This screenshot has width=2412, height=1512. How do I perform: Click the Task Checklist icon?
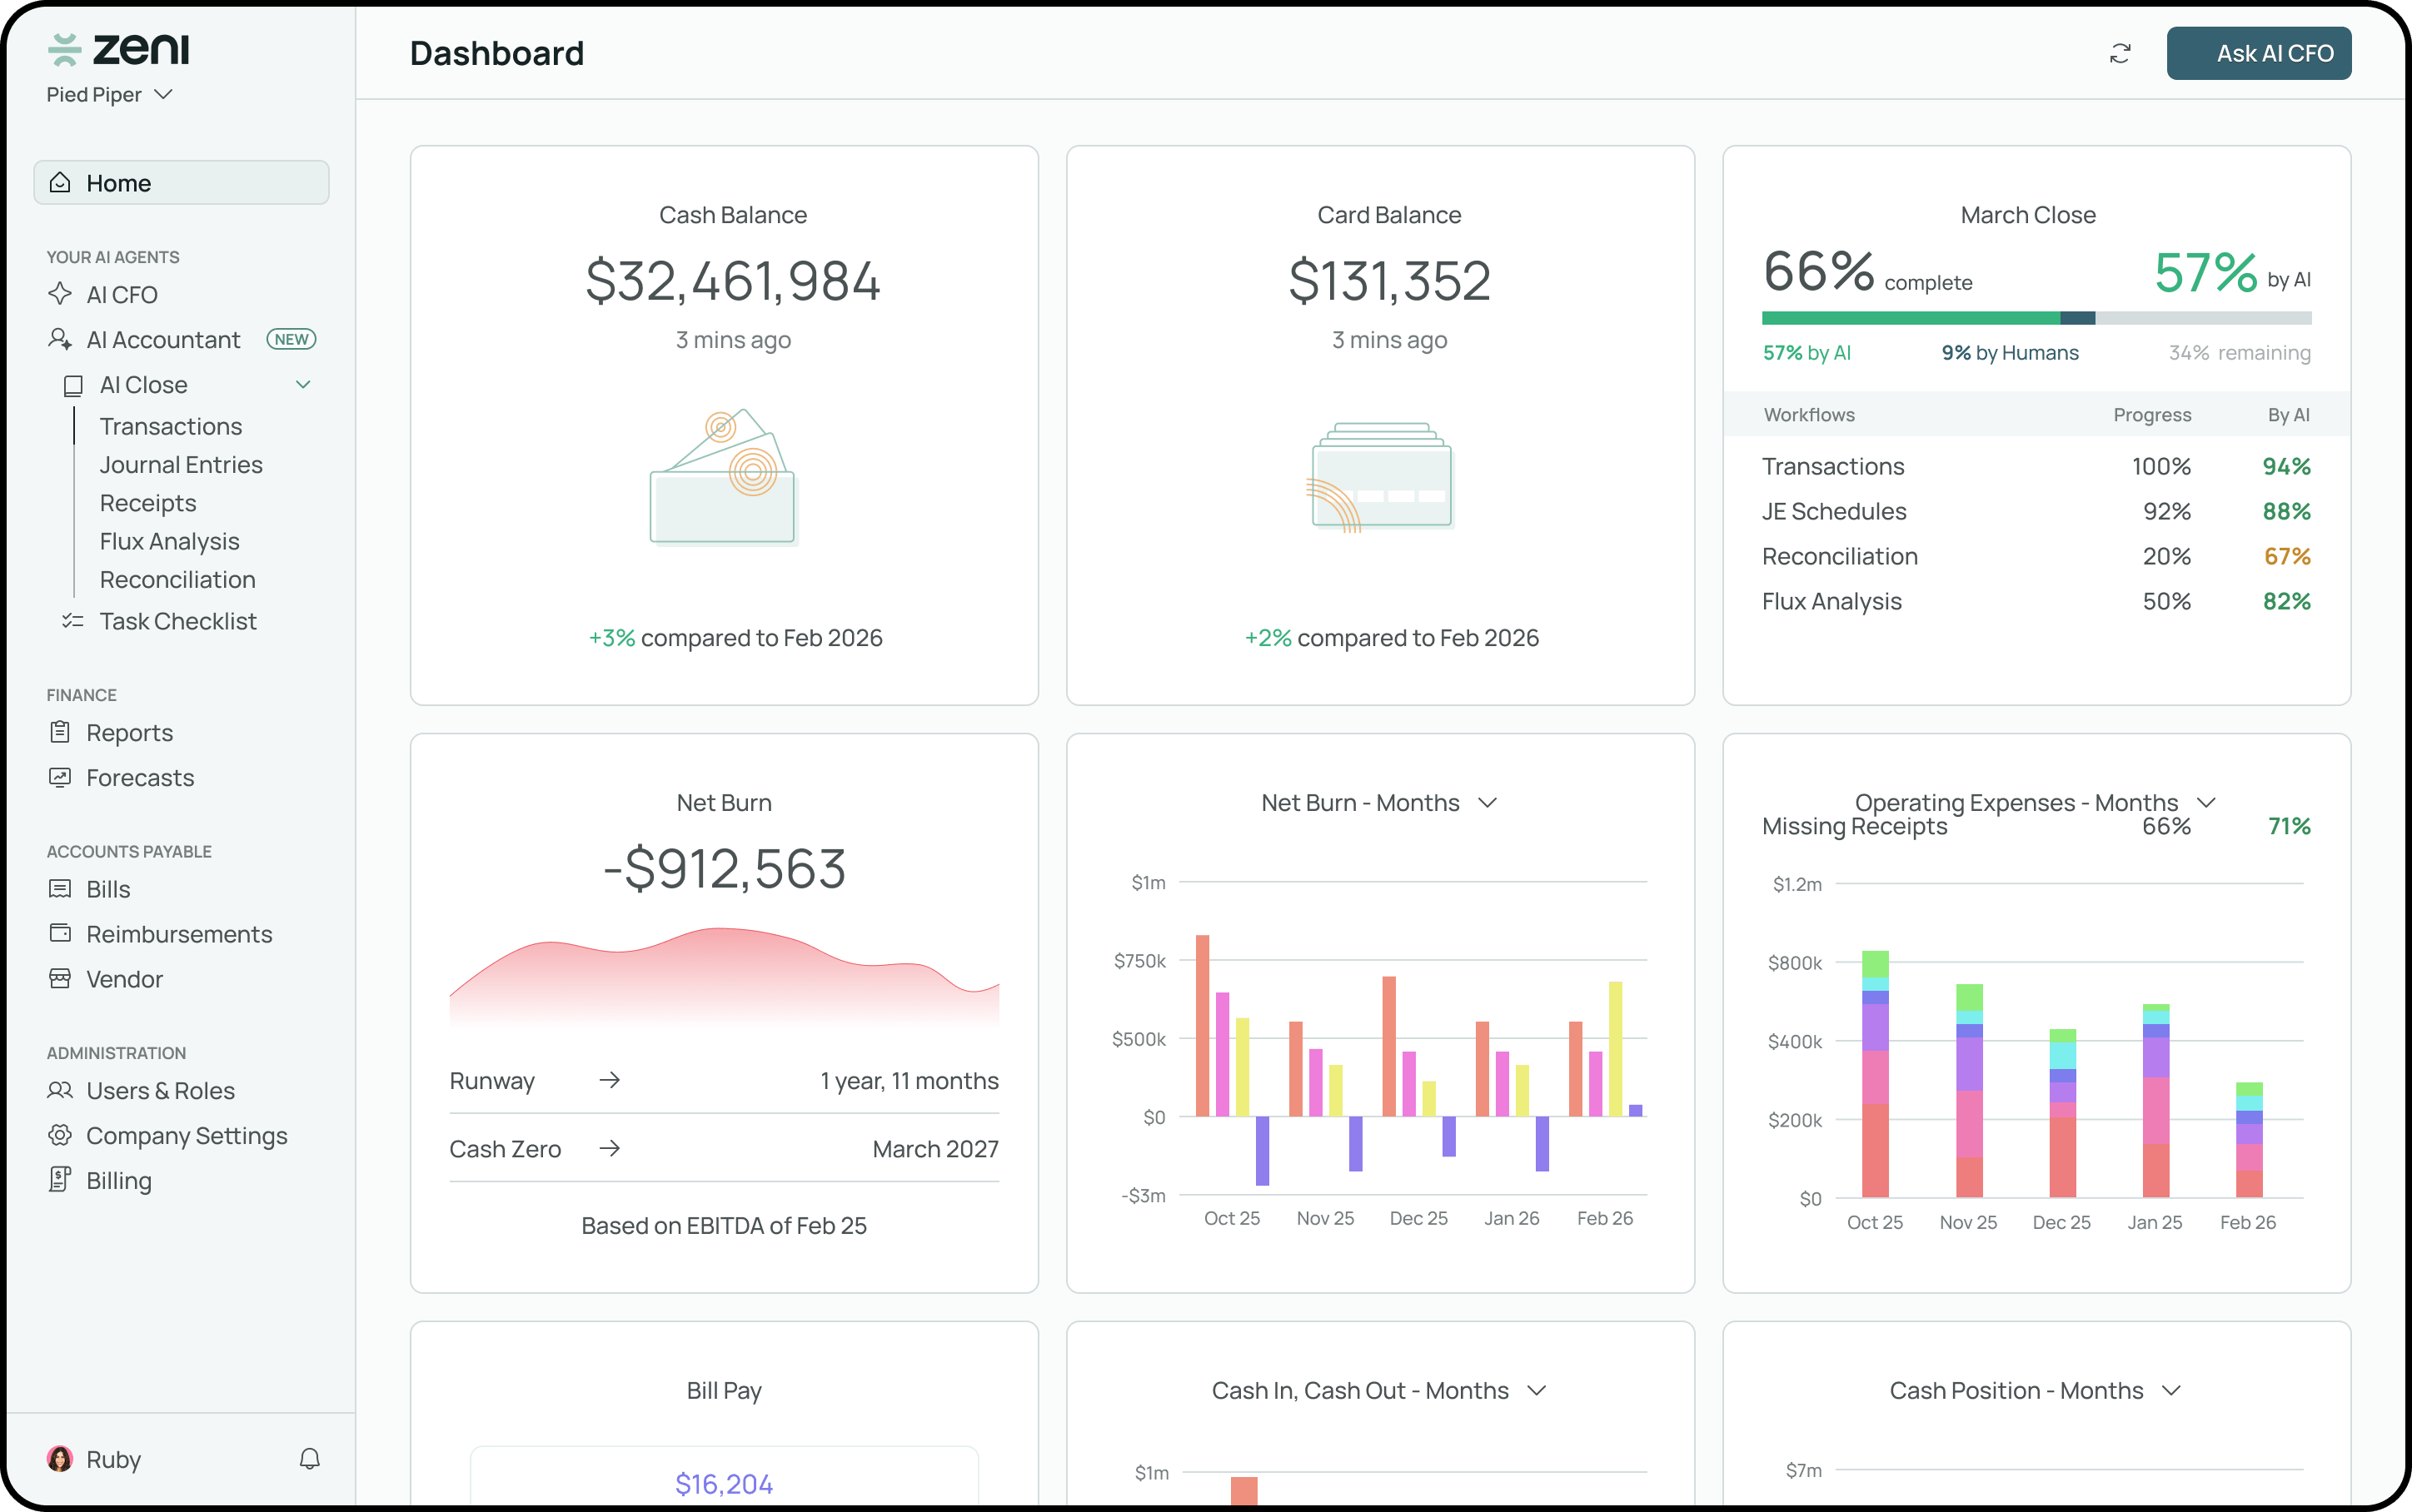[72, 621]
